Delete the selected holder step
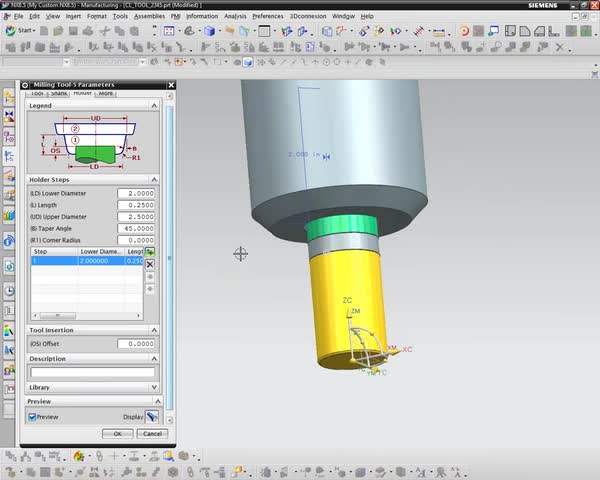 coord(150,264)
